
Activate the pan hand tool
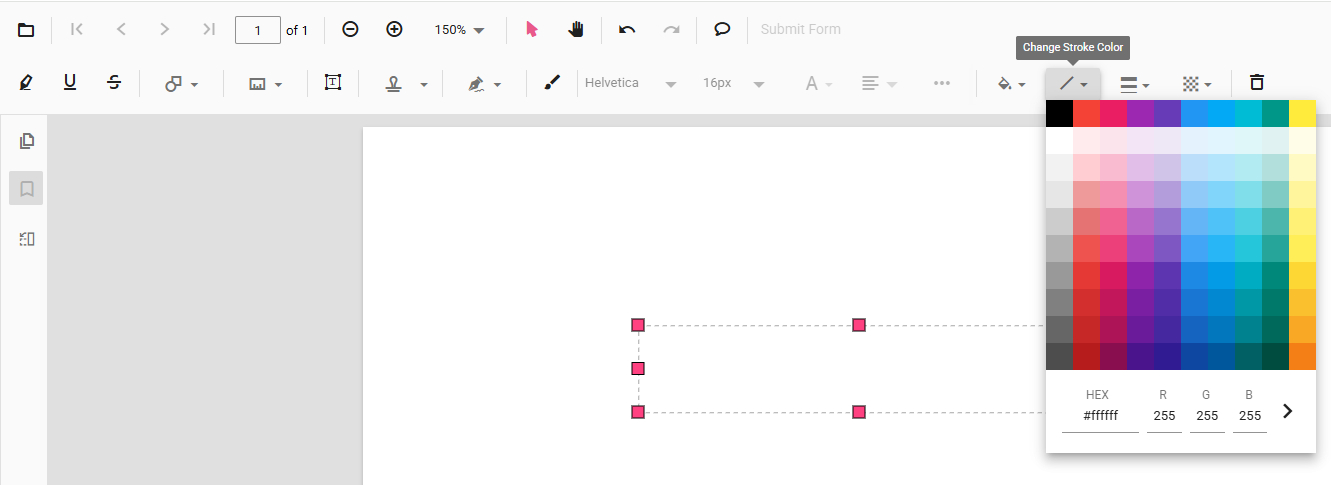(576, 29)
